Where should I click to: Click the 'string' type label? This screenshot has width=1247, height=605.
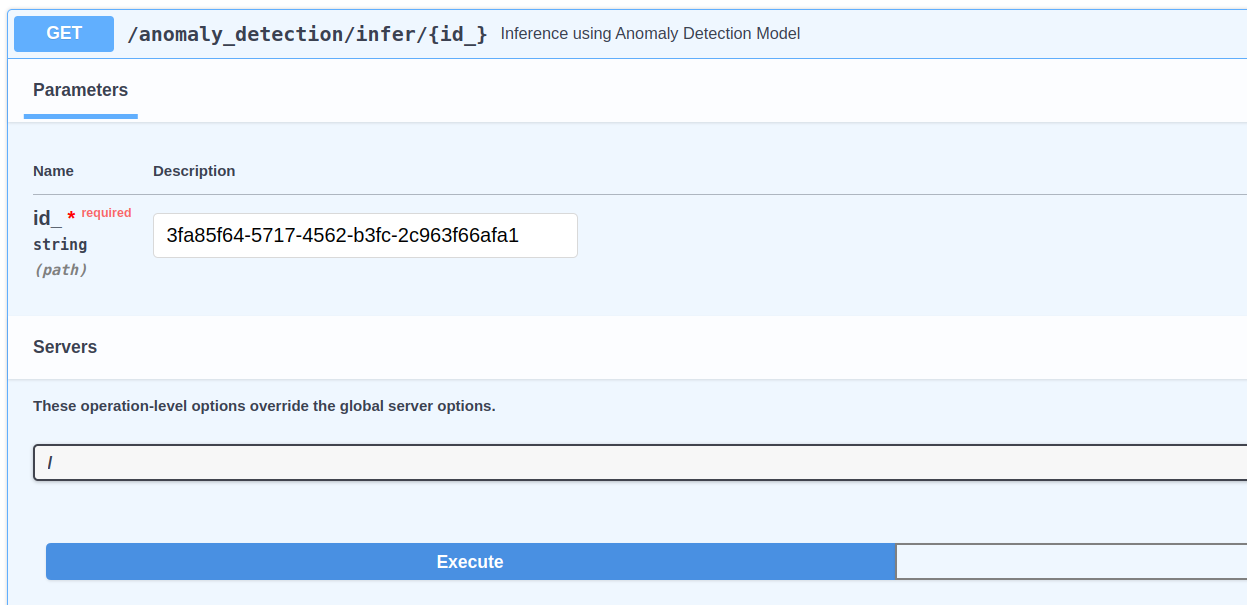coord(60,244)
